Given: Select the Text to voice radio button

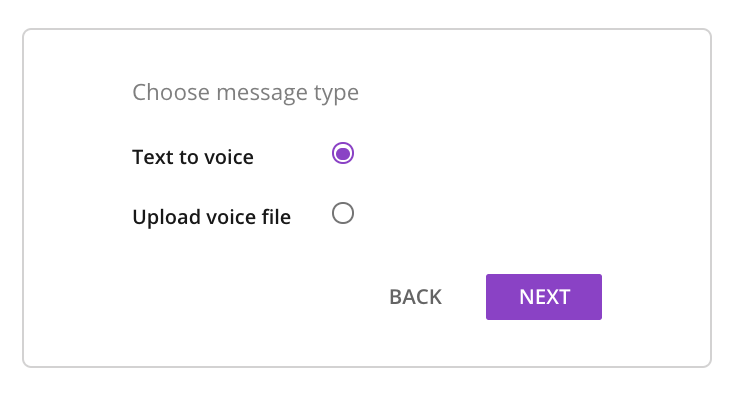Looking at the screenshot, I should point(343,153).
